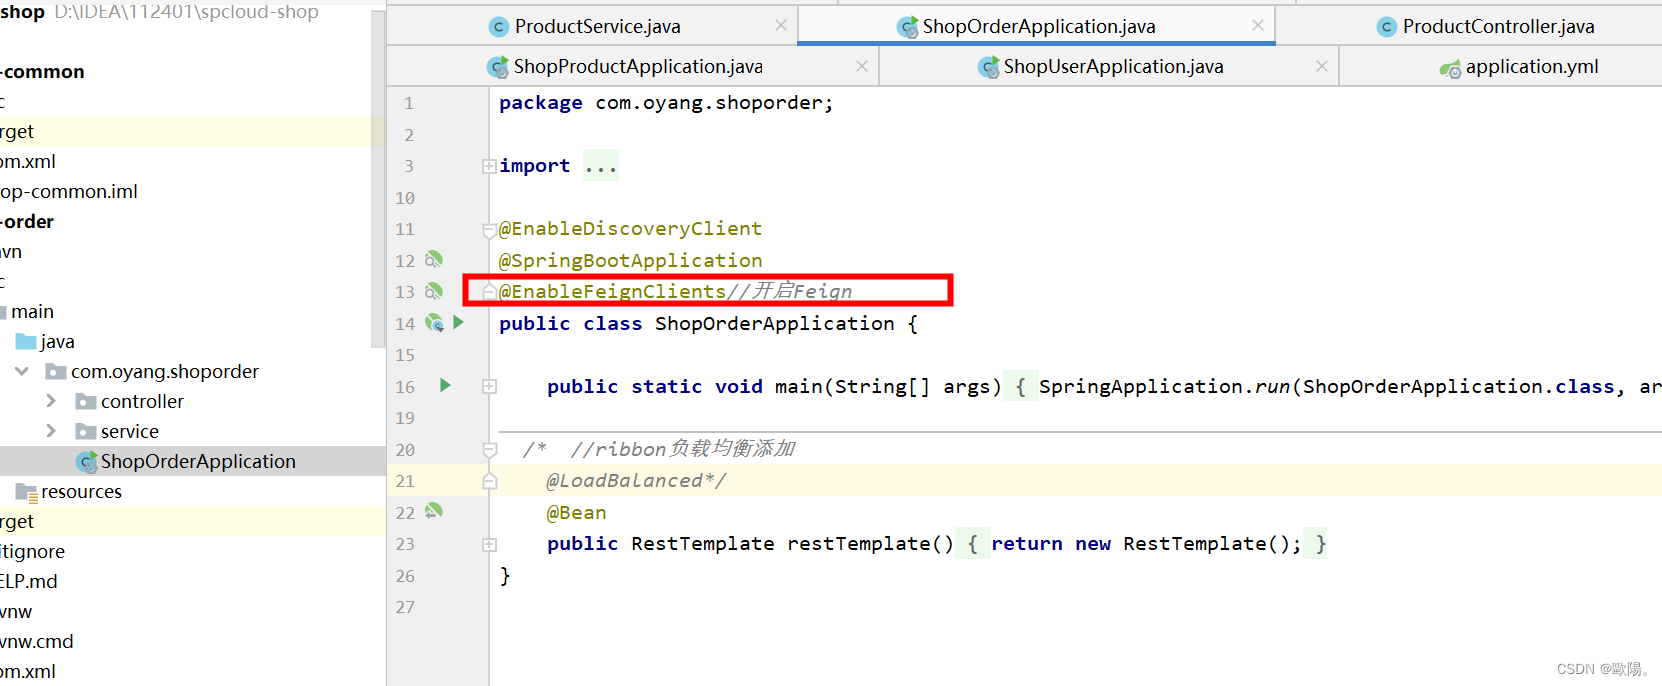Image resolution: width=1662 pixels, height=686 pixels.
Task: Close ProductService.java tab
Action: tap(781, 25)
